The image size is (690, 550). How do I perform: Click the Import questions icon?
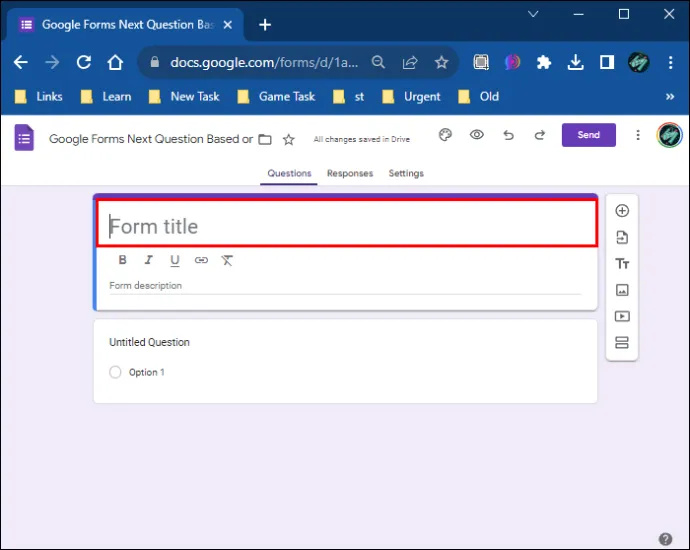(622, 237)
